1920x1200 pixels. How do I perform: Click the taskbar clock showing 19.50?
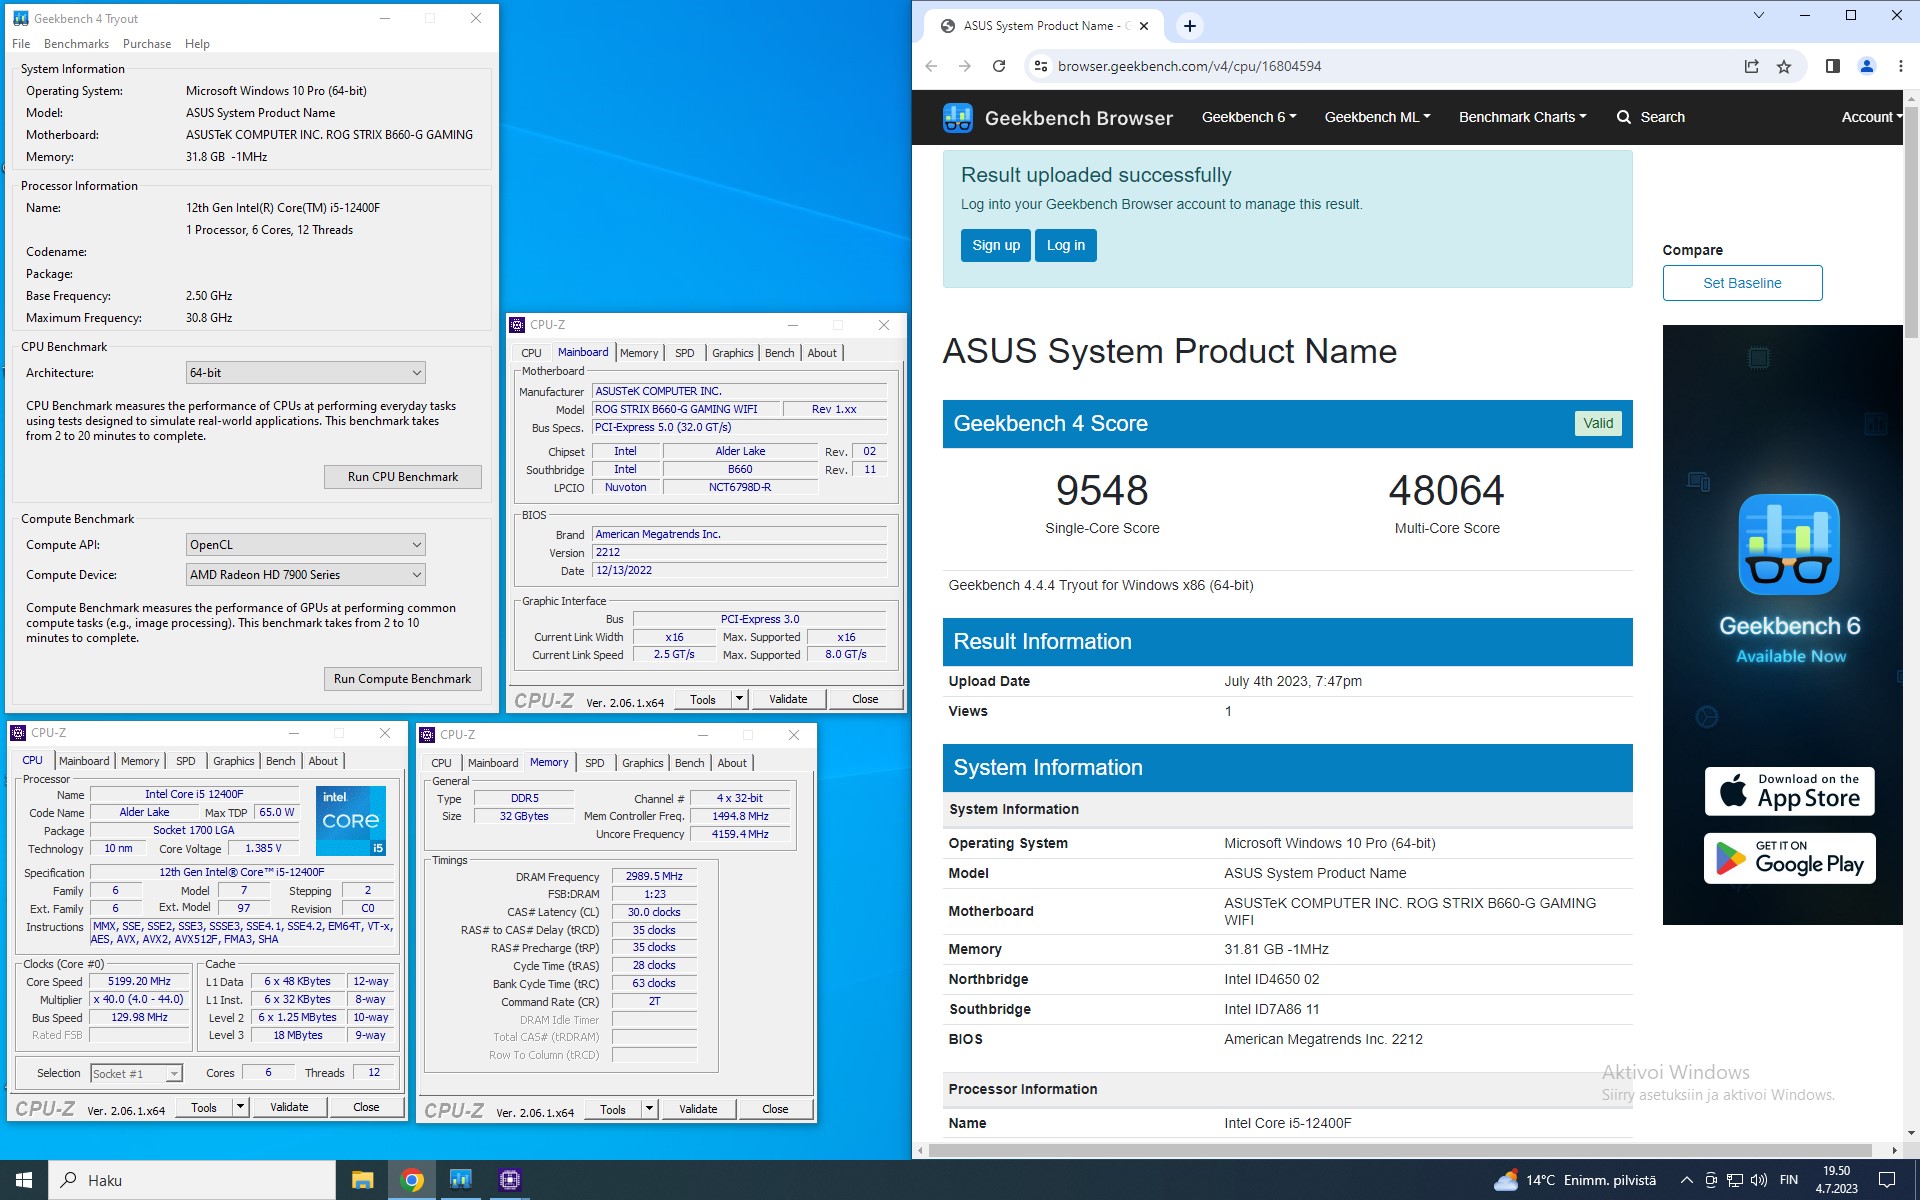point(1836,1180)
